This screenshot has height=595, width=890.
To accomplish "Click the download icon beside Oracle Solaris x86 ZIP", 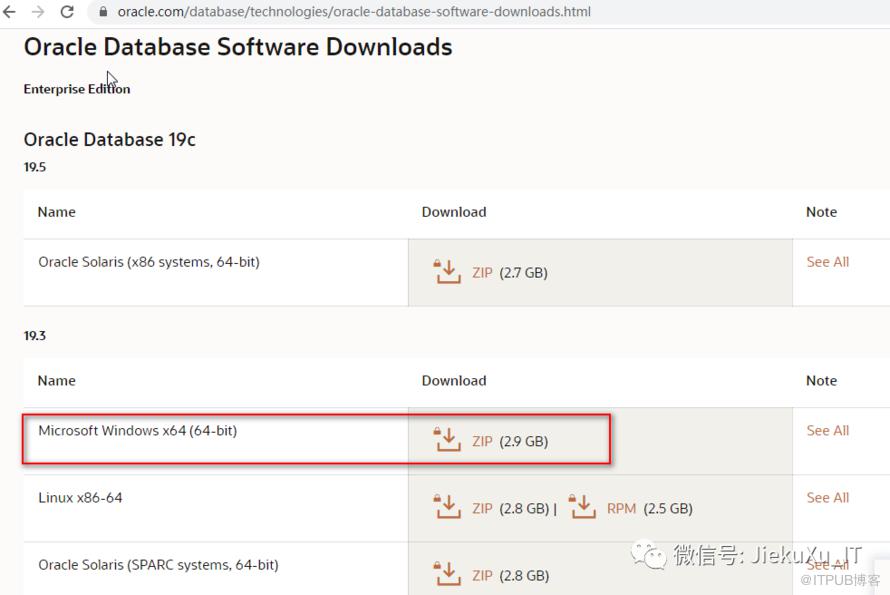I will [x=447, y=270].
